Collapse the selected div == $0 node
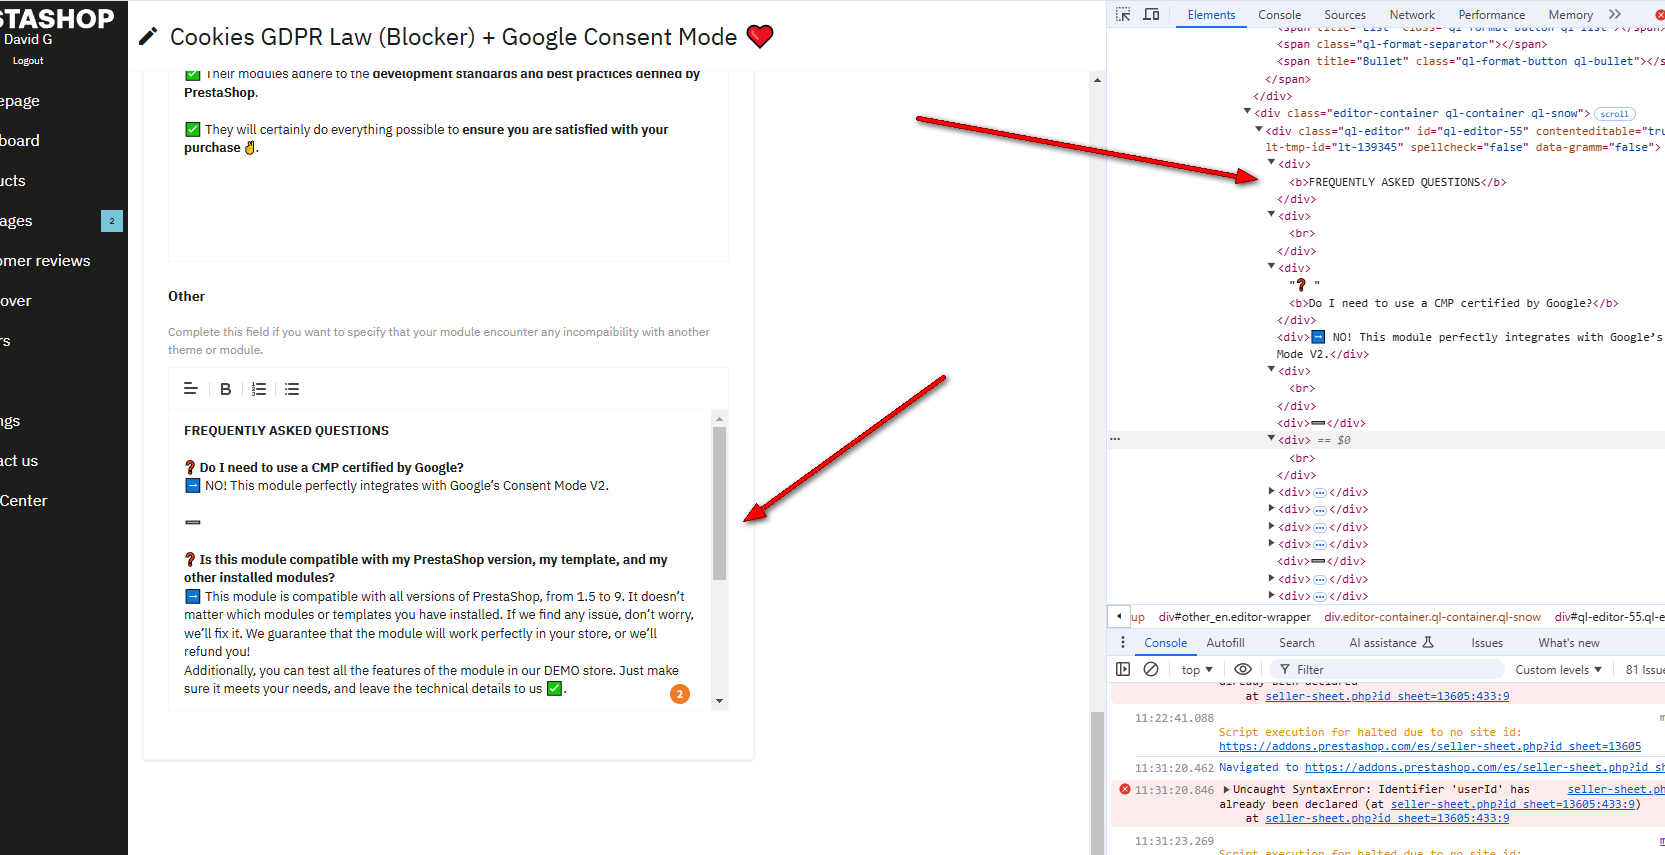Image resolution: width=1665 pixels, height=855 pixels. pyautogui.click(x=1272, y=439)
